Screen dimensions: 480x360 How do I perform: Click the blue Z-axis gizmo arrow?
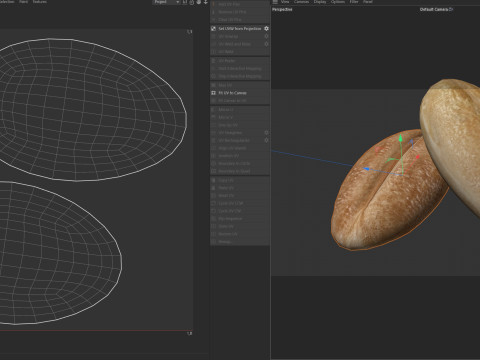pyautogui.click(x=366, y=169)
